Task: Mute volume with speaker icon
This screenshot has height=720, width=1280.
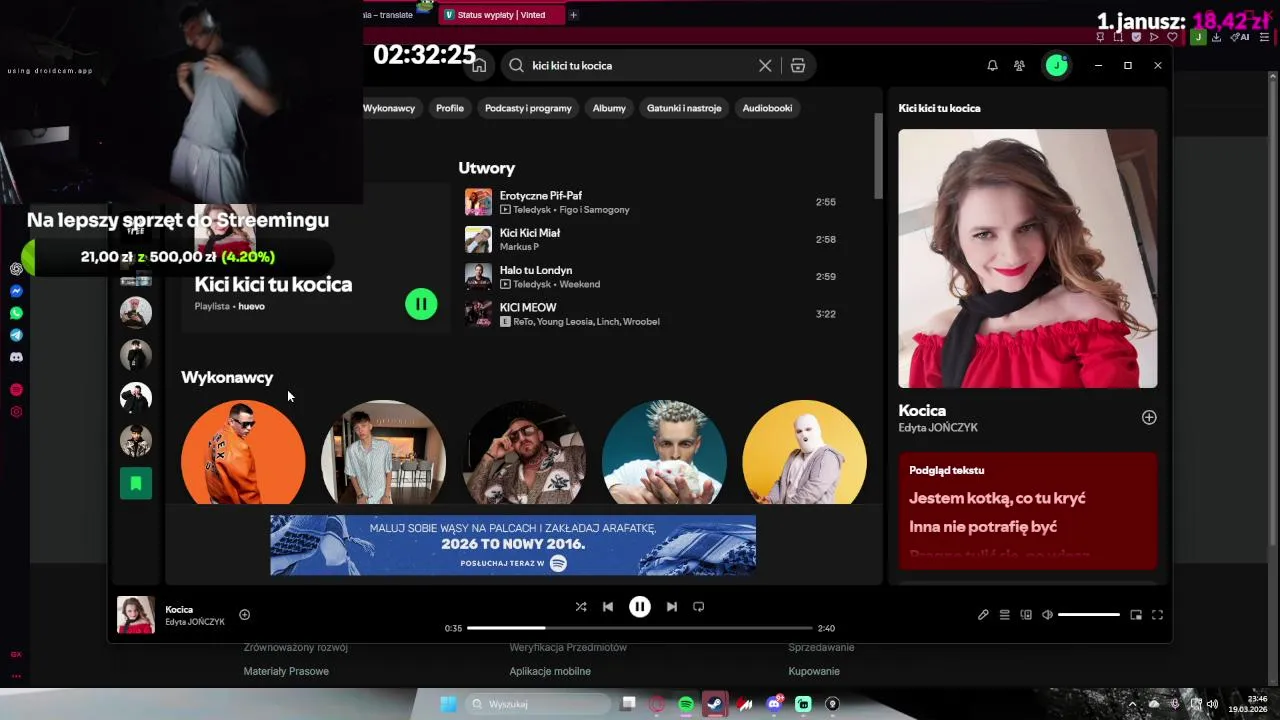Action: coord(1047,615)
